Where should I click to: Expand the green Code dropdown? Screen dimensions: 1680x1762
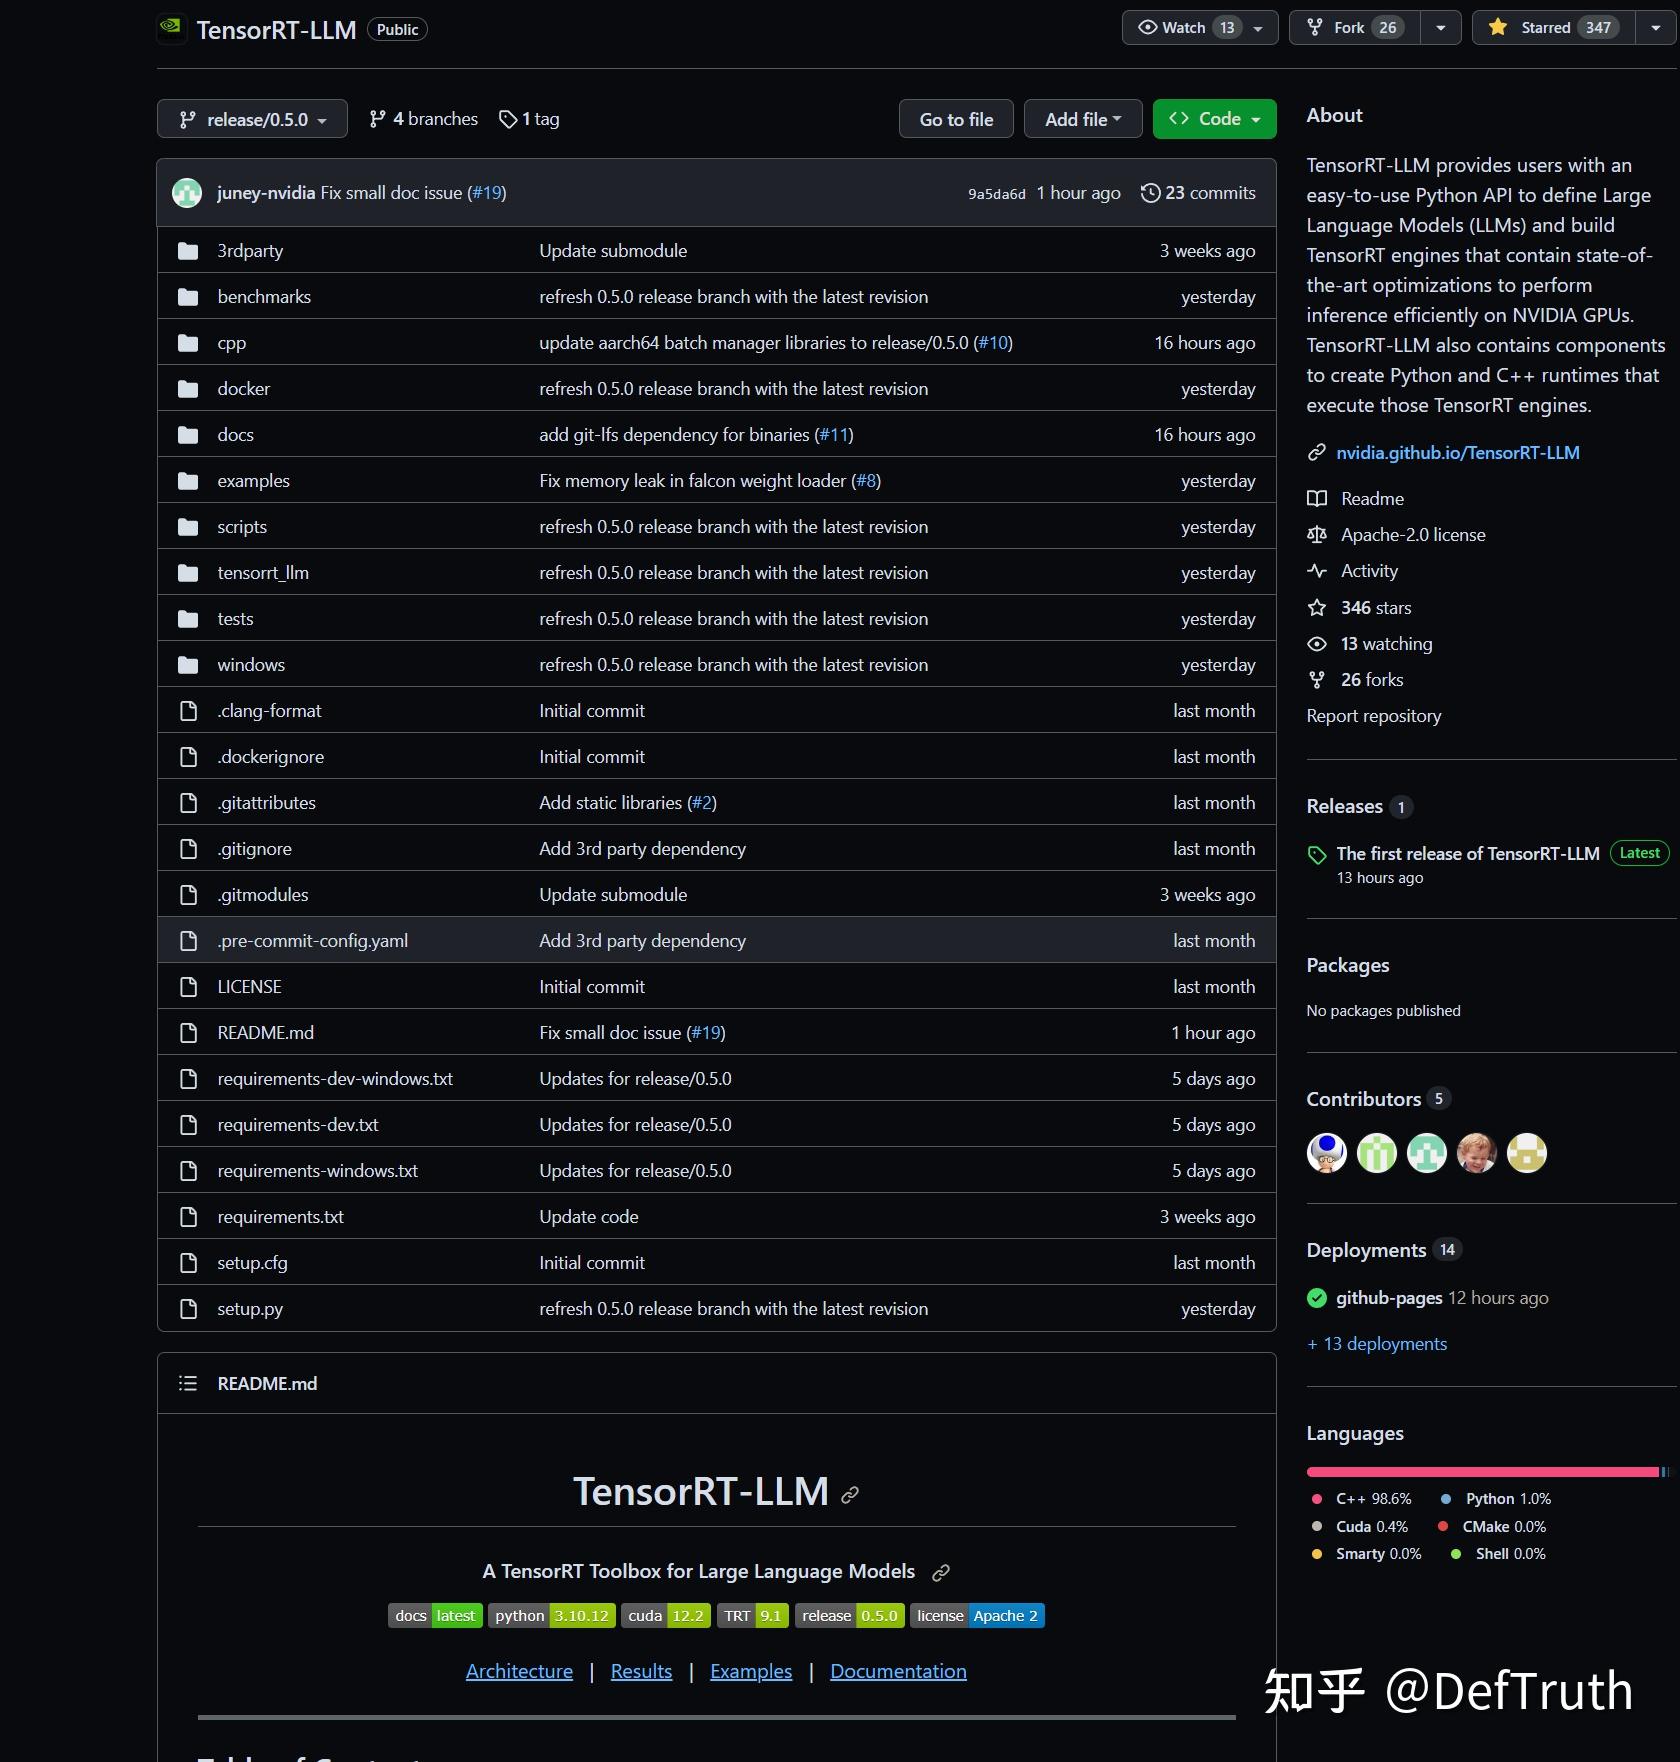(x=1214, y=119)
